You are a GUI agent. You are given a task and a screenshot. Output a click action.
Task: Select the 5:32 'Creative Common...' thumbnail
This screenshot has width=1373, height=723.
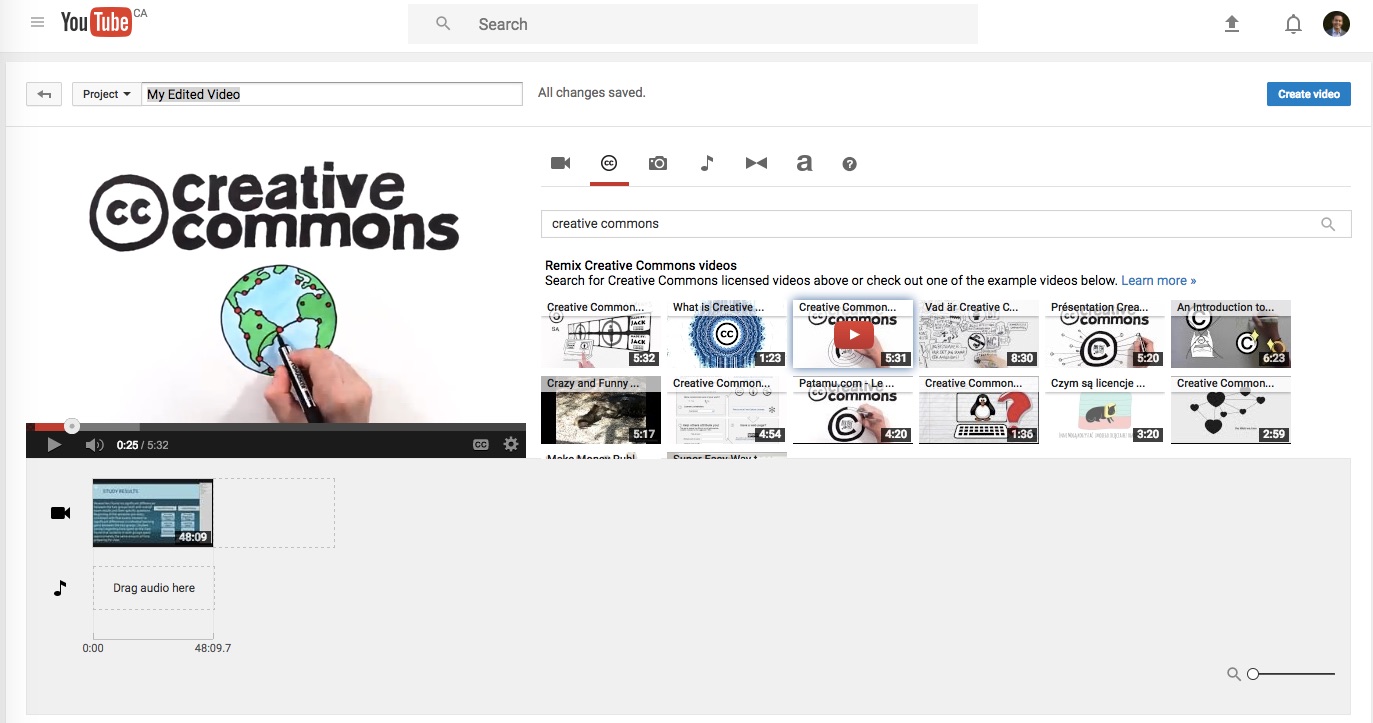(x=601, y=334)
